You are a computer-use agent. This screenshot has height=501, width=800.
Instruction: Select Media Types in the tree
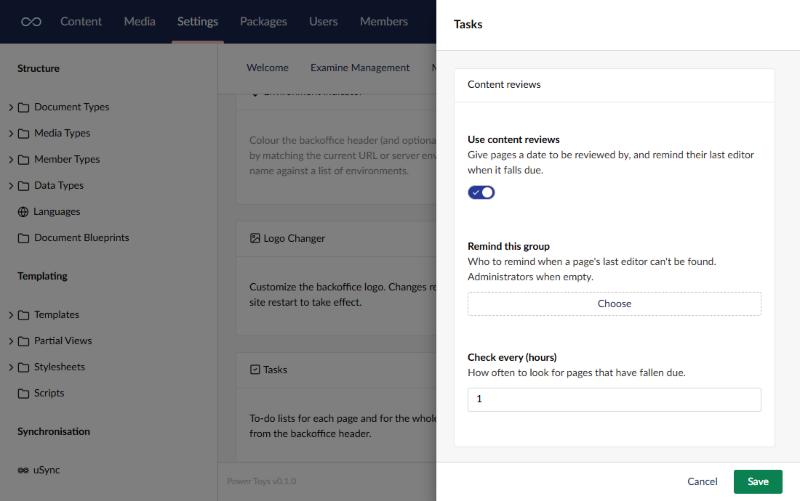[62, 133]
